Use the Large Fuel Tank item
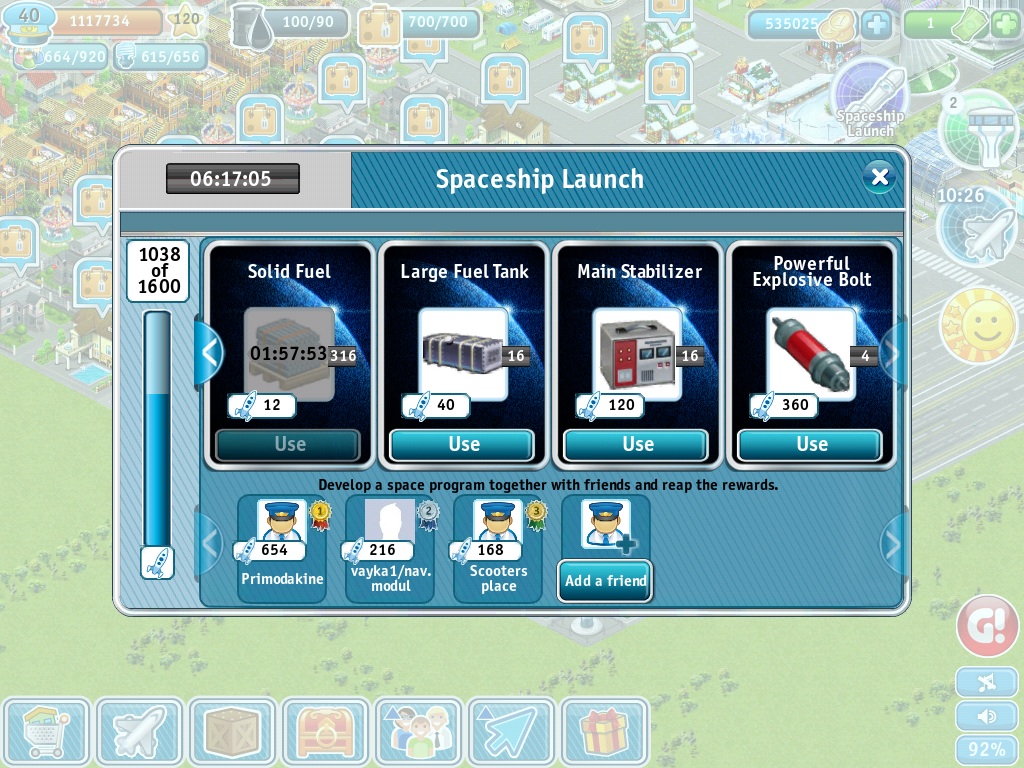The image size is (1024, 768). 462,444
